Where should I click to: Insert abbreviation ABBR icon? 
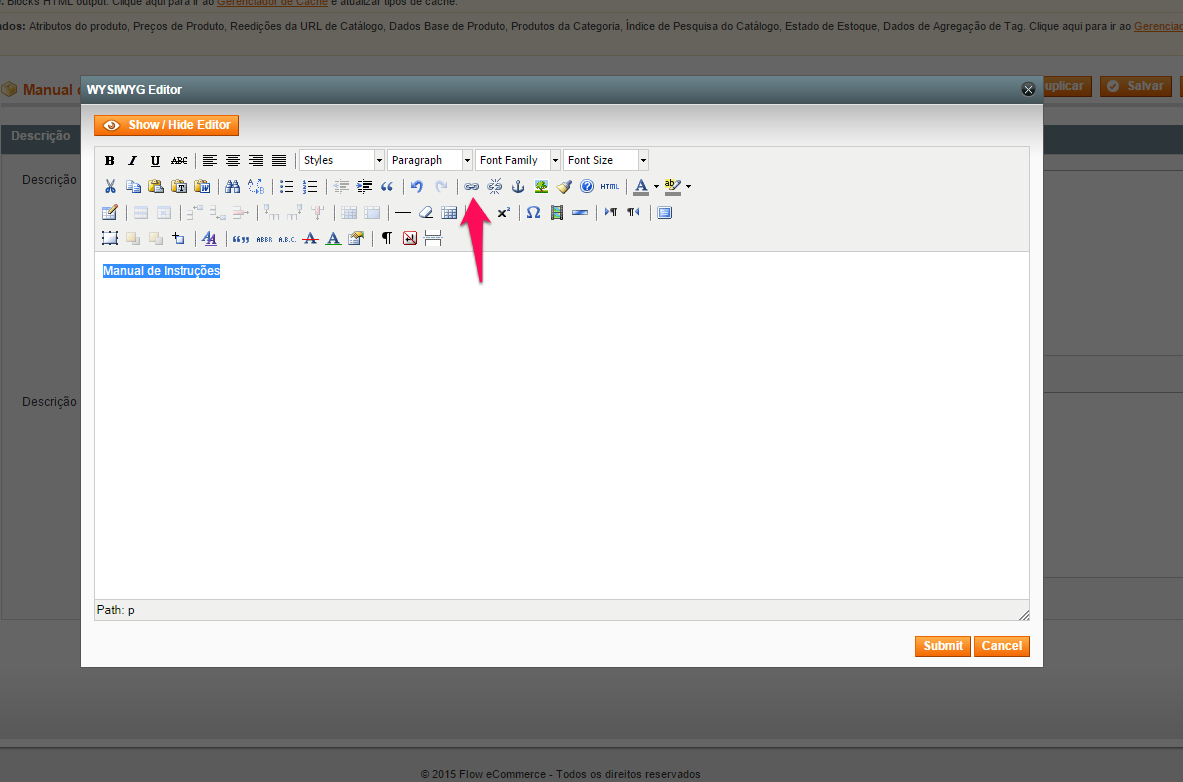pyautogui.click(x=264, y=239)
